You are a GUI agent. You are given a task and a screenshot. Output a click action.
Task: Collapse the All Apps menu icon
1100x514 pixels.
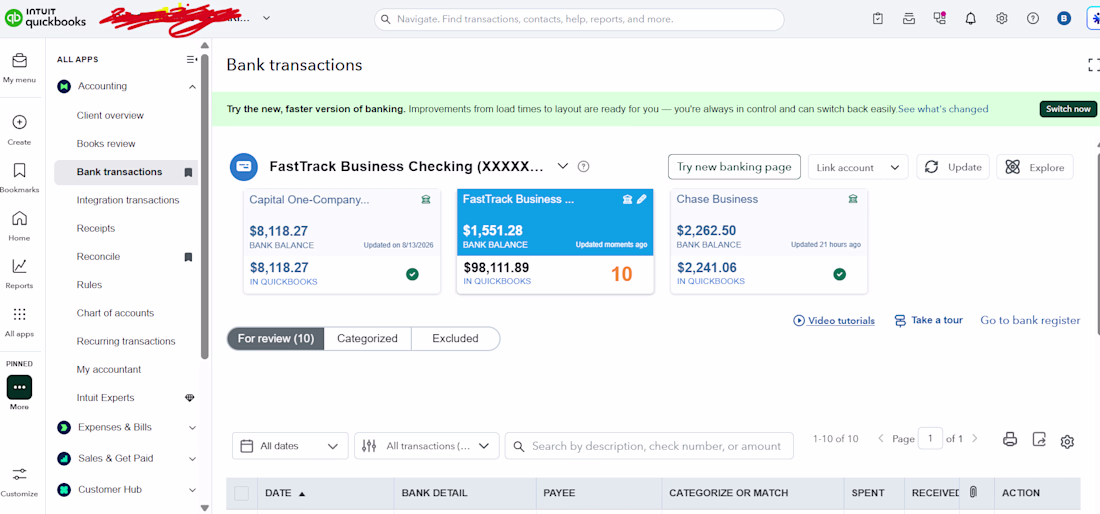(x=192, y=60)
